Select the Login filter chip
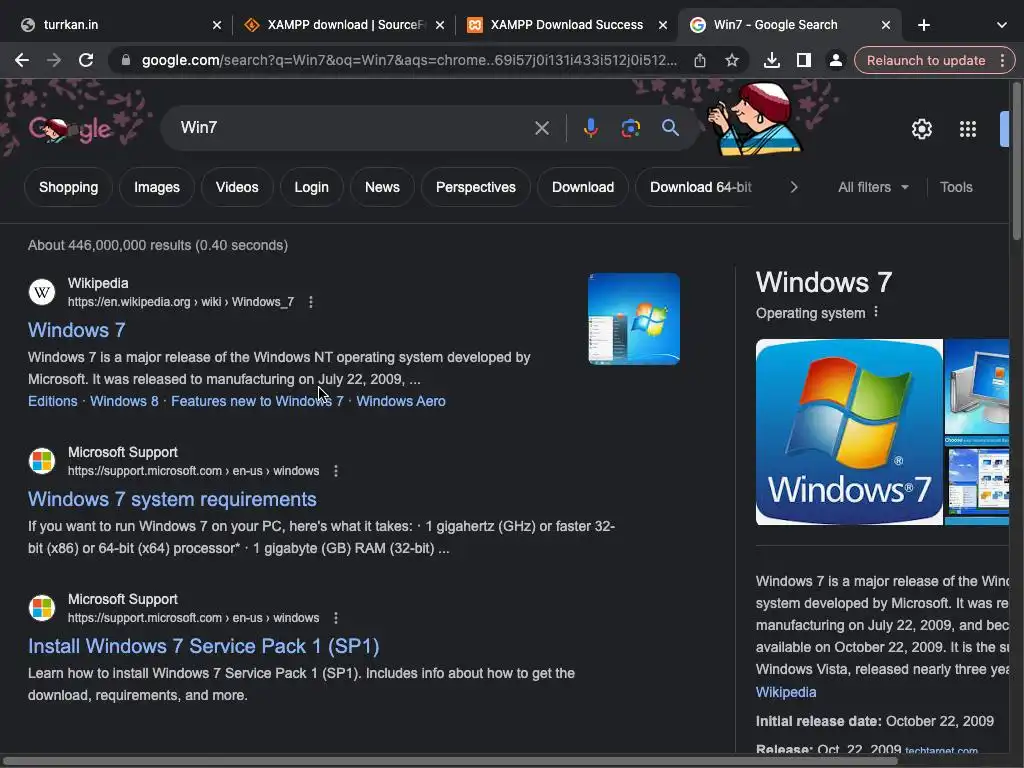This screenshot has height=768, width=1024. 312,187
